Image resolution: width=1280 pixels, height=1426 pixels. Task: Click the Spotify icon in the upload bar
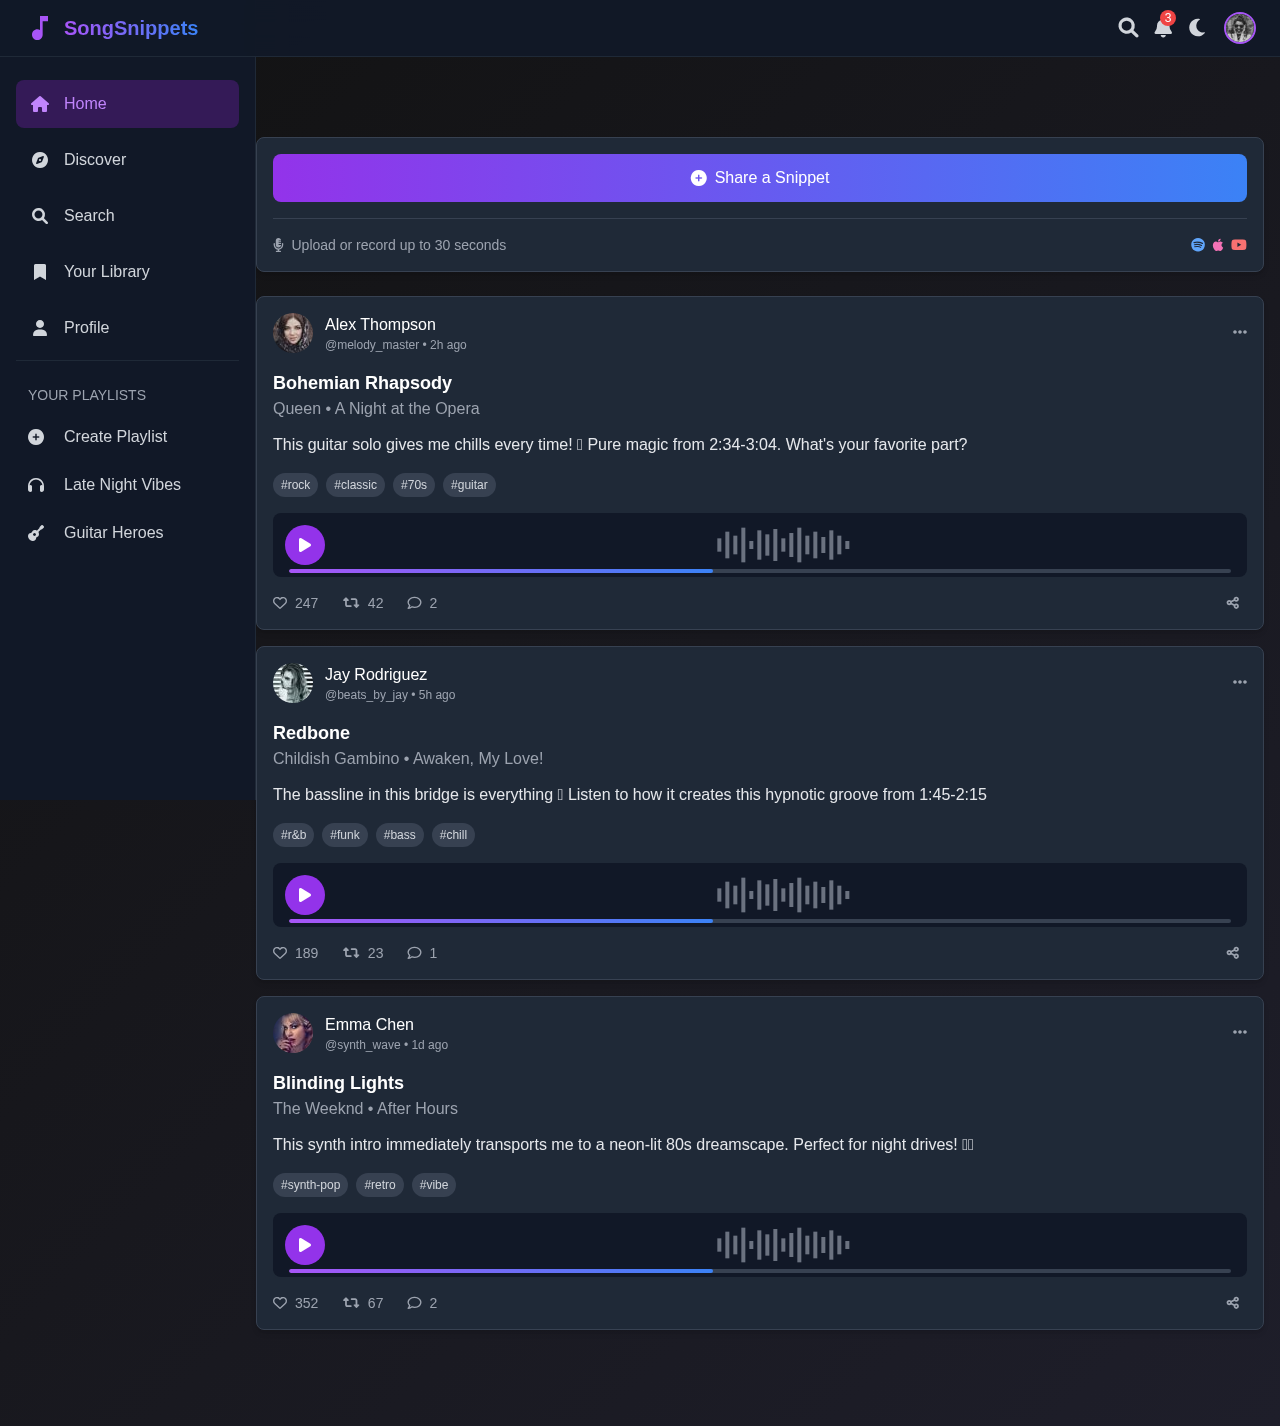click(x=1197, y=245)
